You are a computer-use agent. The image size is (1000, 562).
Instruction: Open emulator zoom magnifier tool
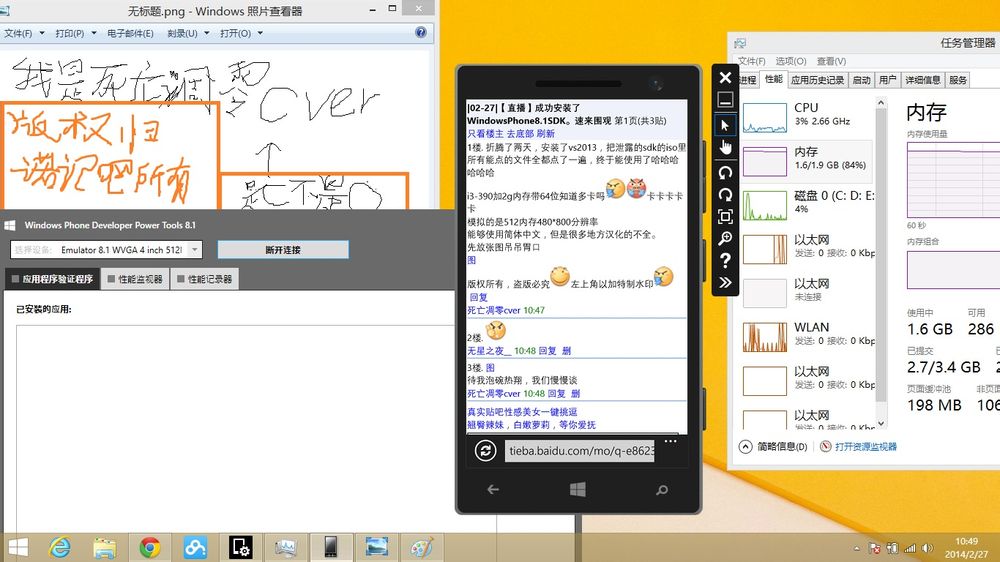tap(725, 239)
